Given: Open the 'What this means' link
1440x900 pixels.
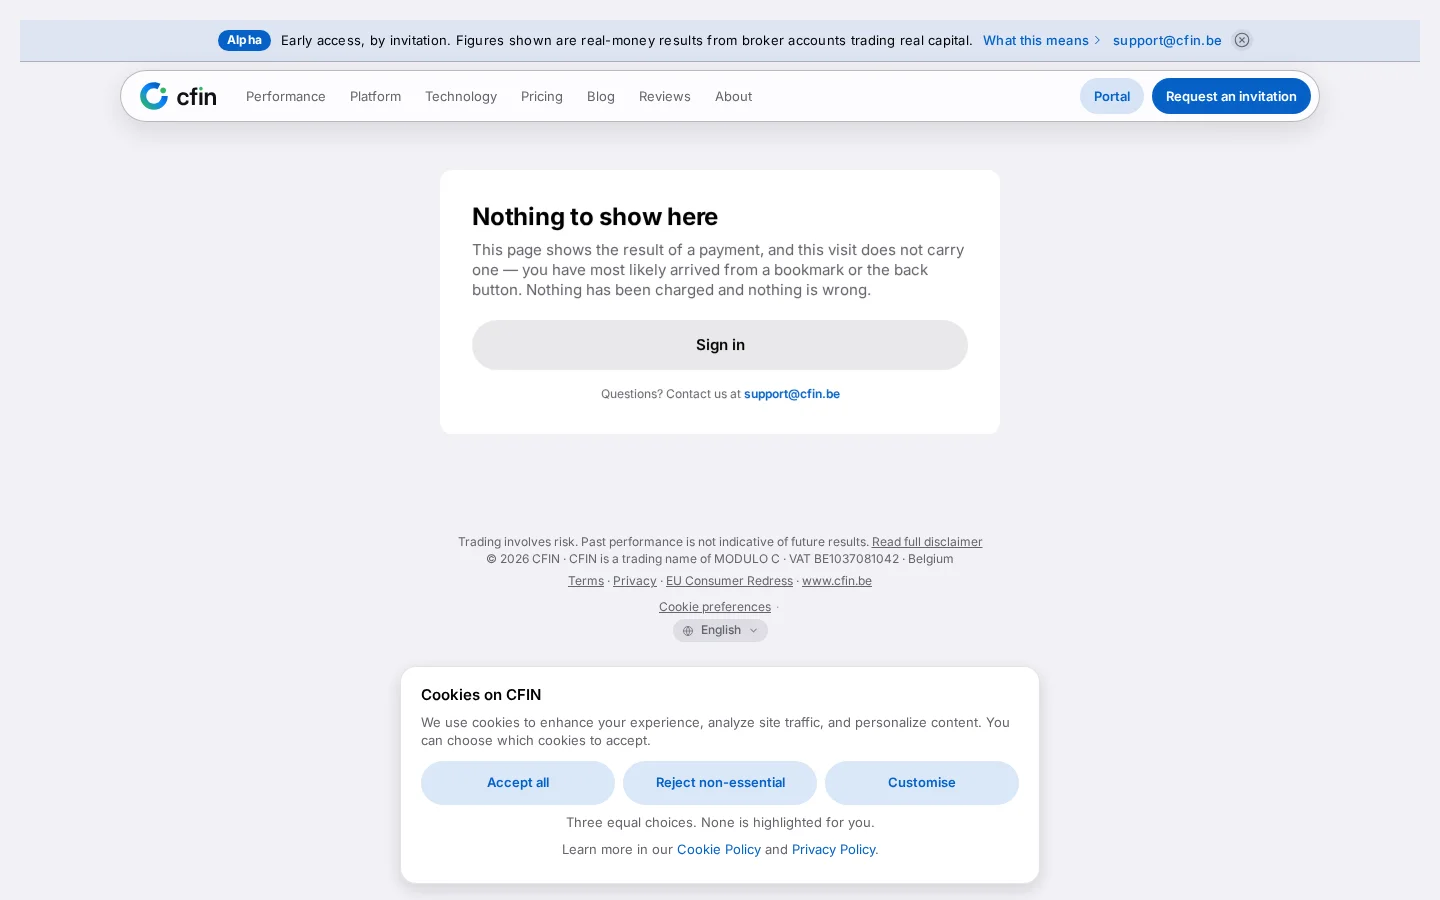Looking at the screenshot, I should [1041, 40].
